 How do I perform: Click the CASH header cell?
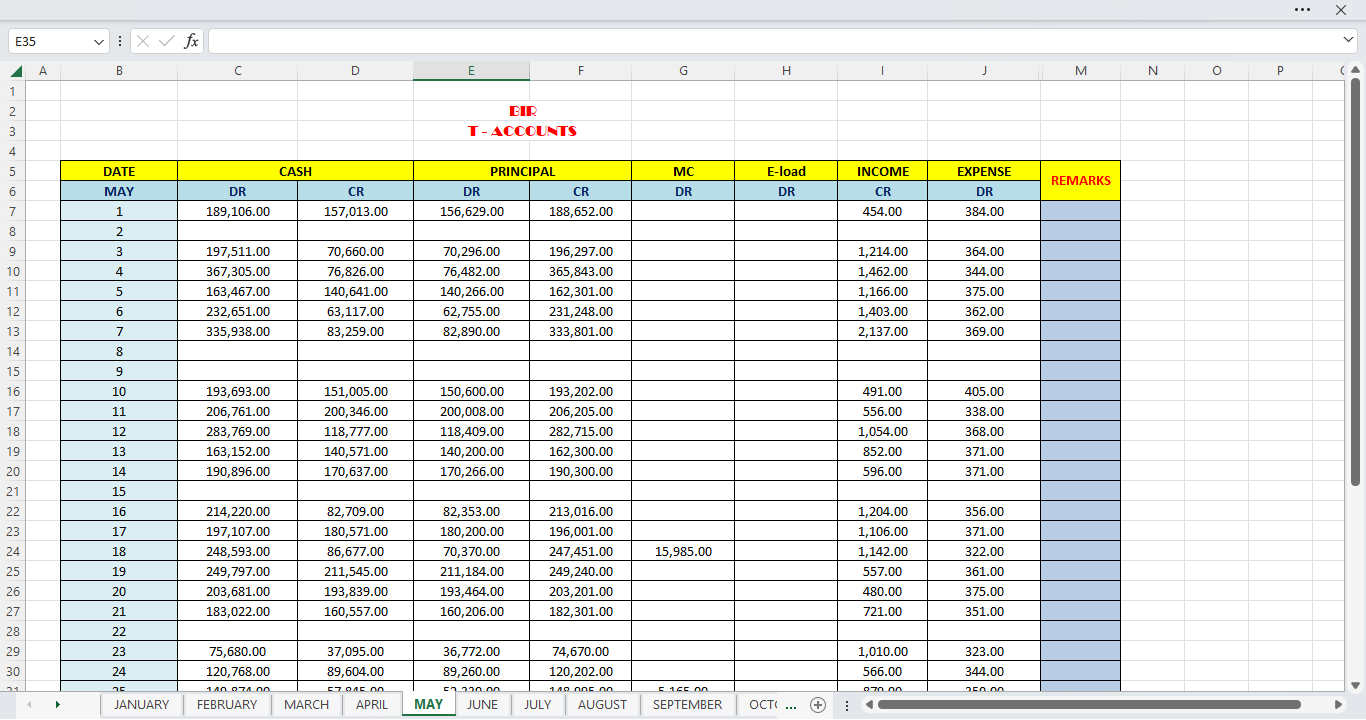(x=295, y=171)
